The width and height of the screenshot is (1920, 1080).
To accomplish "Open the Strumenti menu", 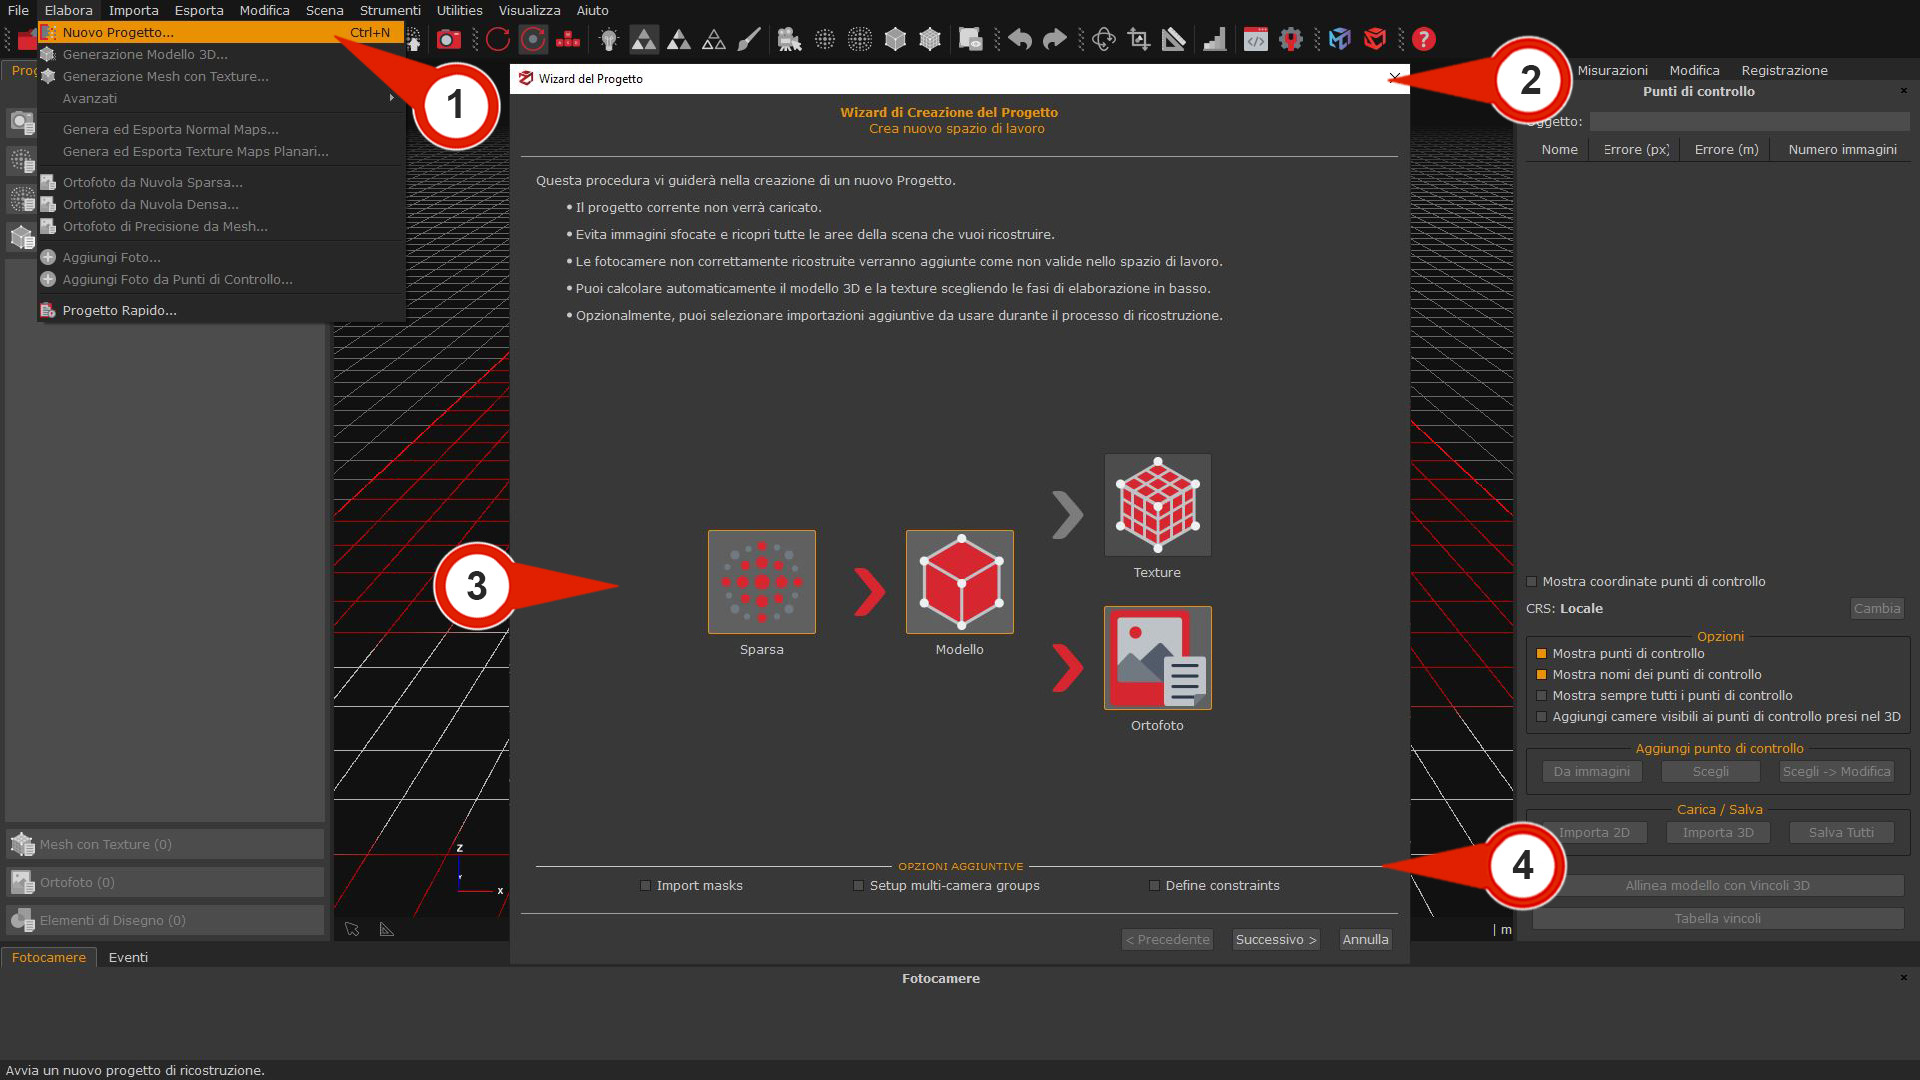I will tap(390, 10).
